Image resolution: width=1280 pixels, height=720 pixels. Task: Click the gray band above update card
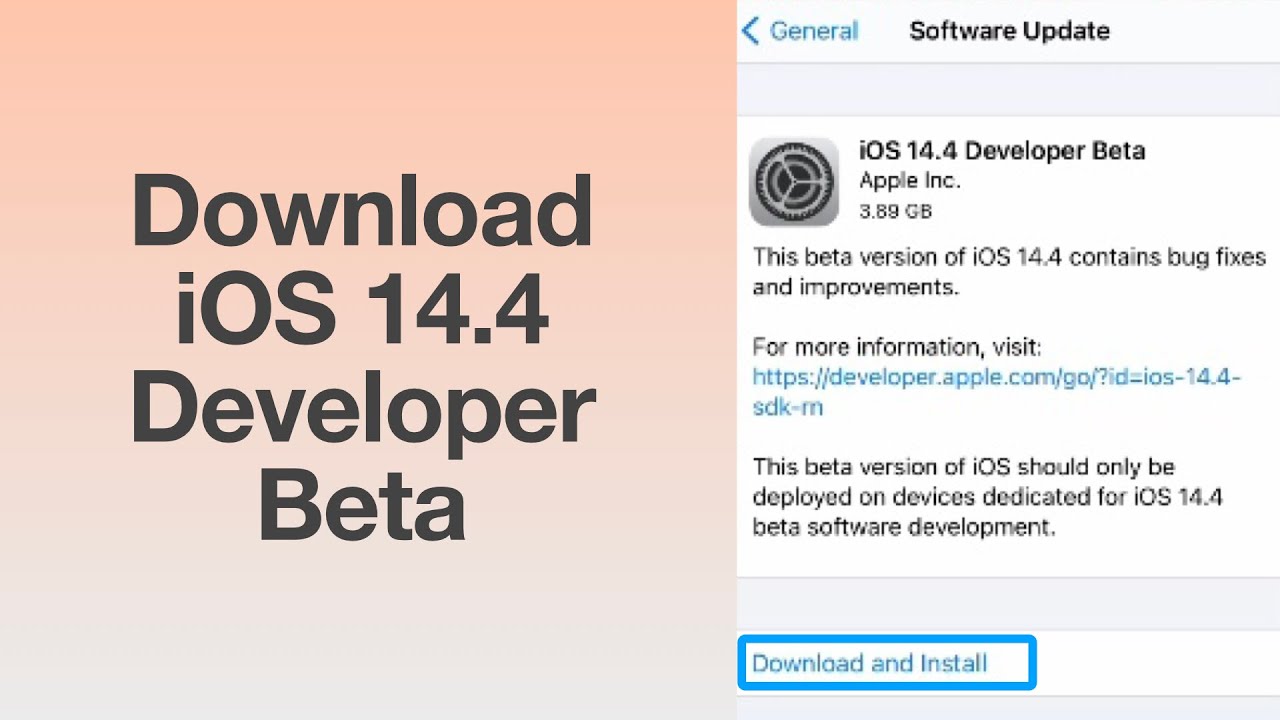[1008, 88]
